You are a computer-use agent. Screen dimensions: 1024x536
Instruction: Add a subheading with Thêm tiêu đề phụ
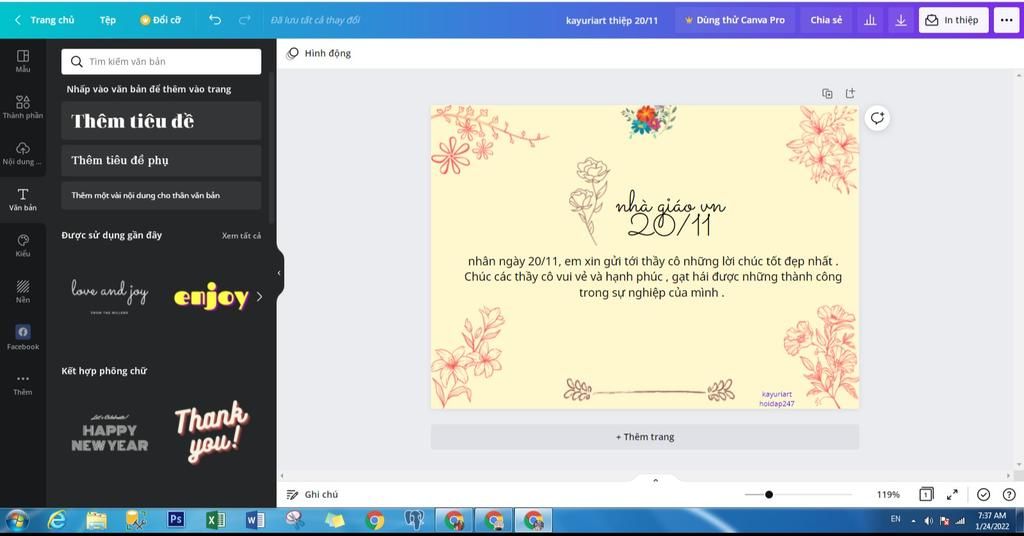click(x=161, y=160)
